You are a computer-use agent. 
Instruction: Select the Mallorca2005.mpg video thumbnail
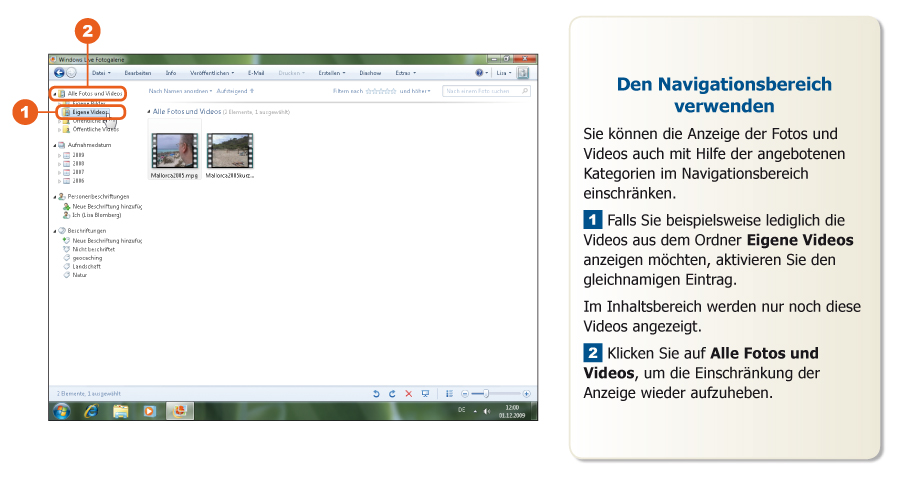pos(174,150)
